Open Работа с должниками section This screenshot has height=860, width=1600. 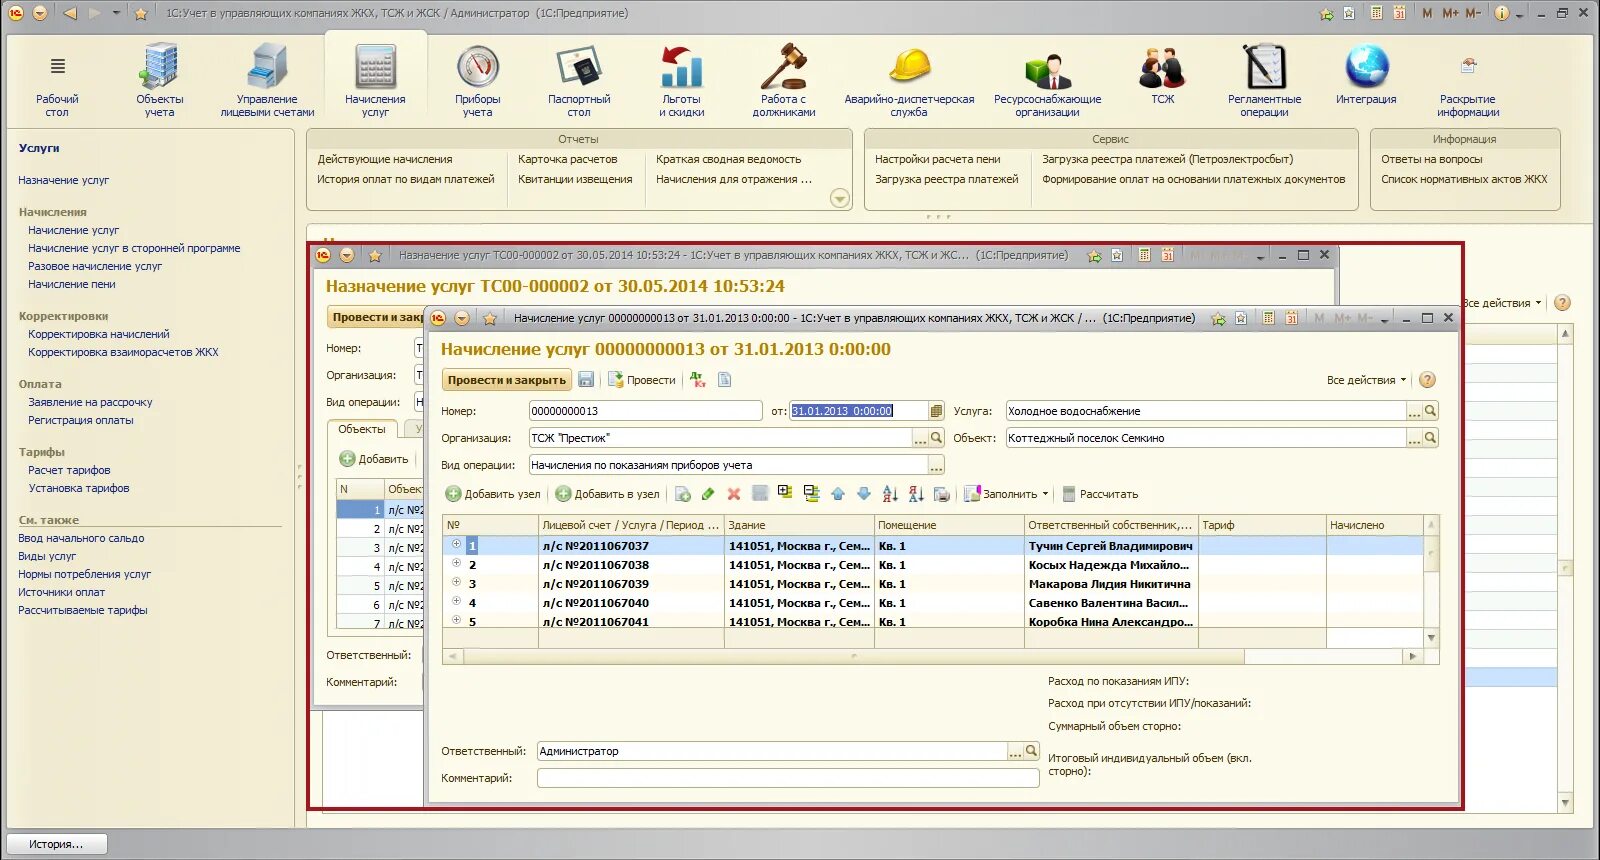(x=784, y=80)
